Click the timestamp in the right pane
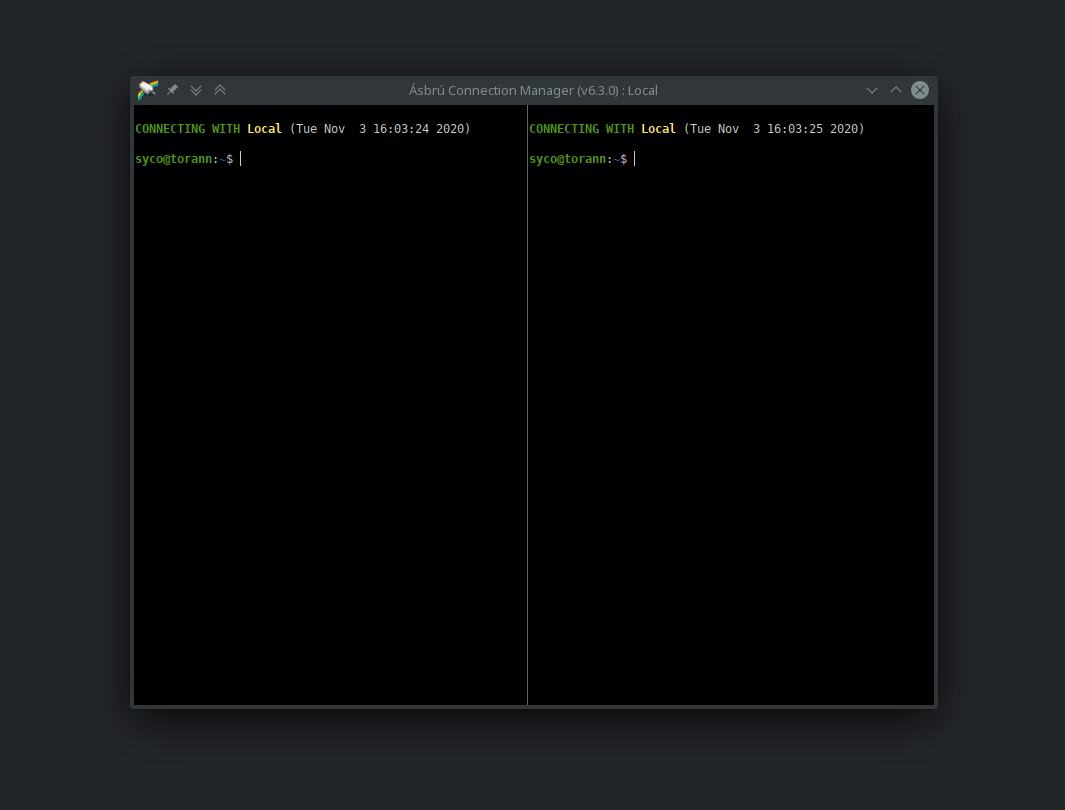1065x810 pixels. coord(771,128)
